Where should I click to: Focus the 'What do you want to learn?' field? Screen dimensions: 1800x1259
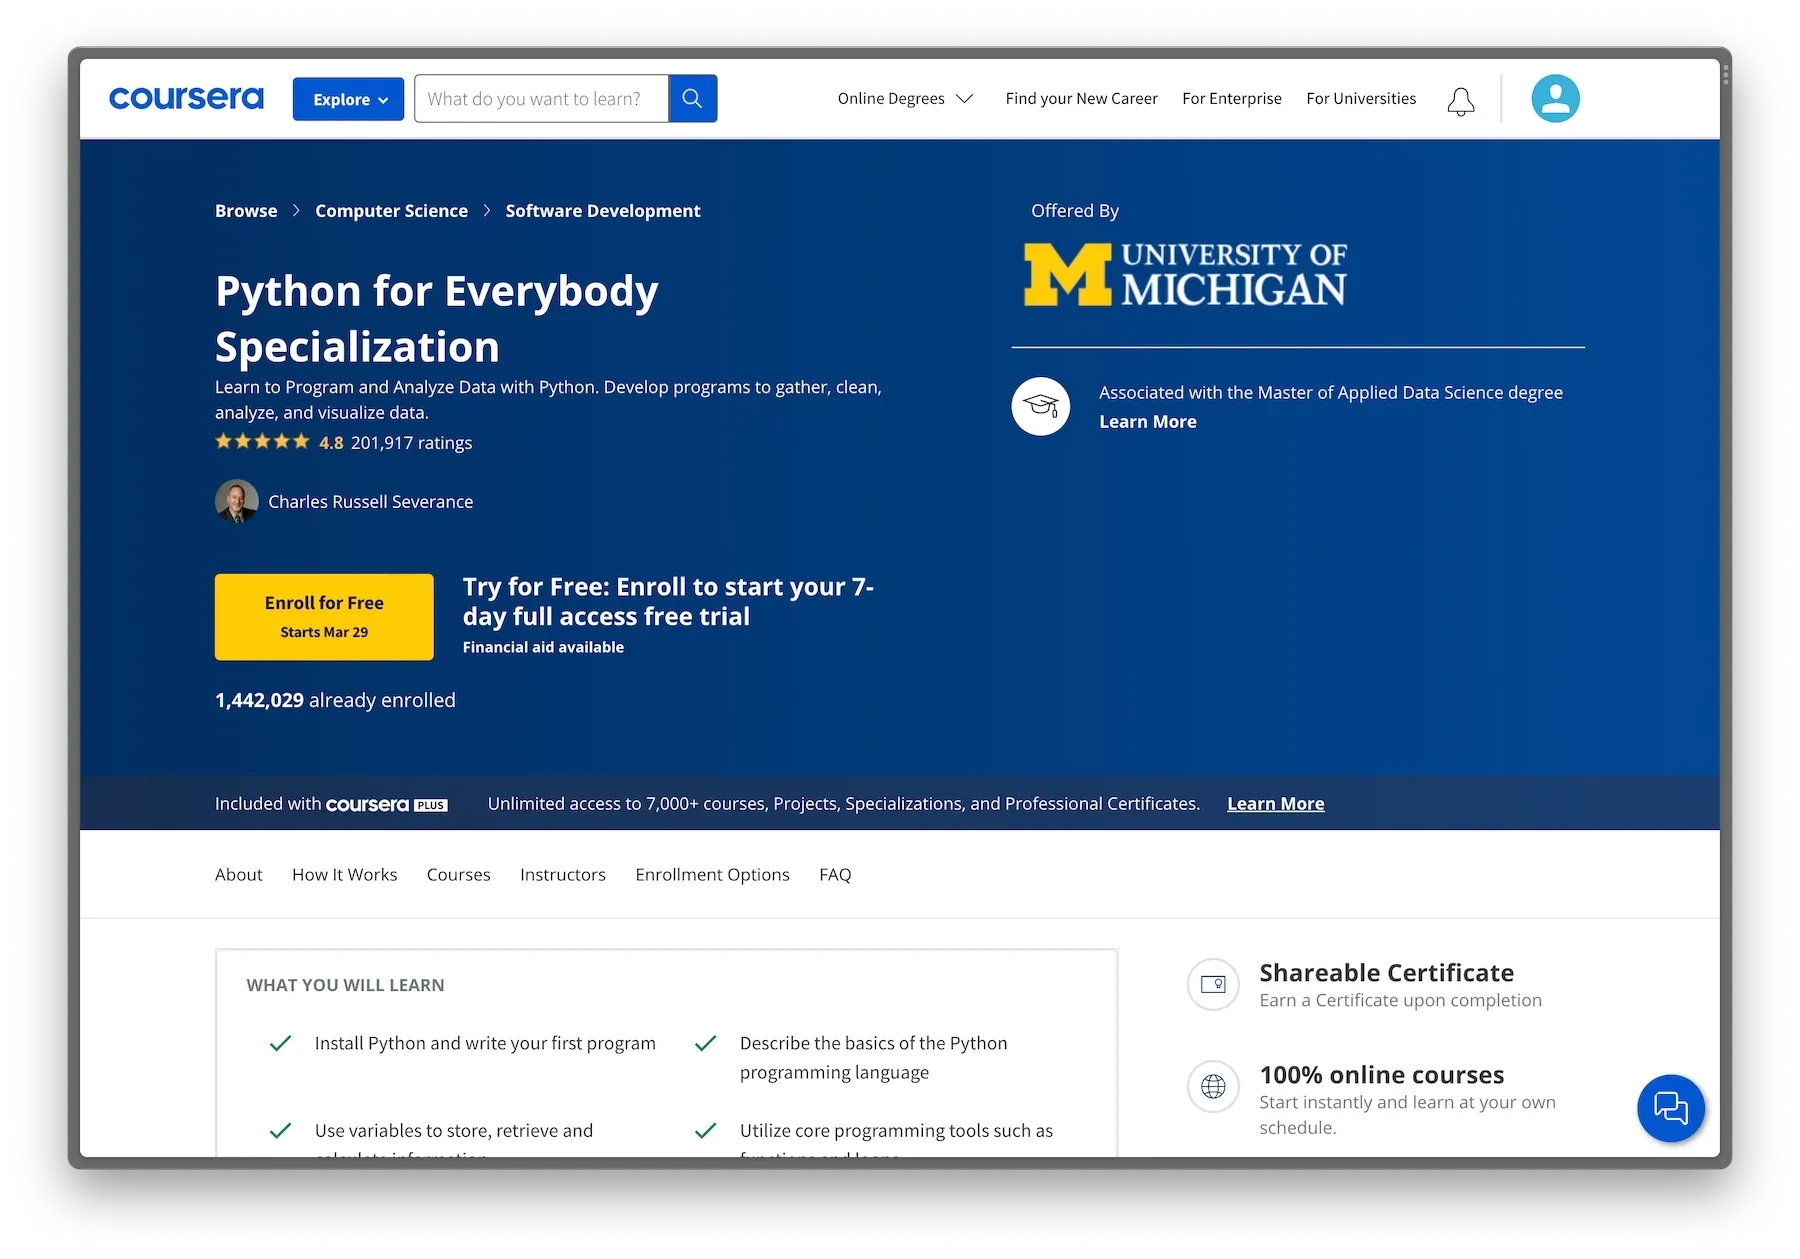click(541, 98)
